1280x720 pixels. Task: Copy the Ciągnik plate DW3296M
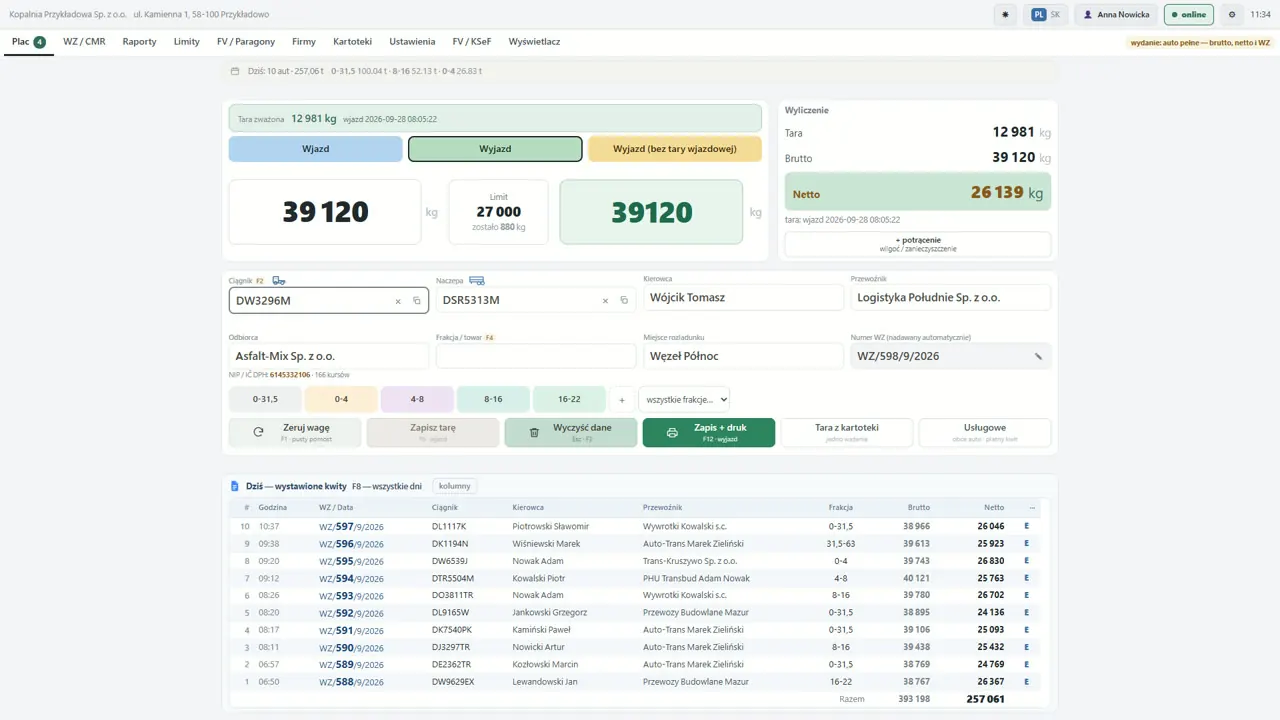point(417,301)
